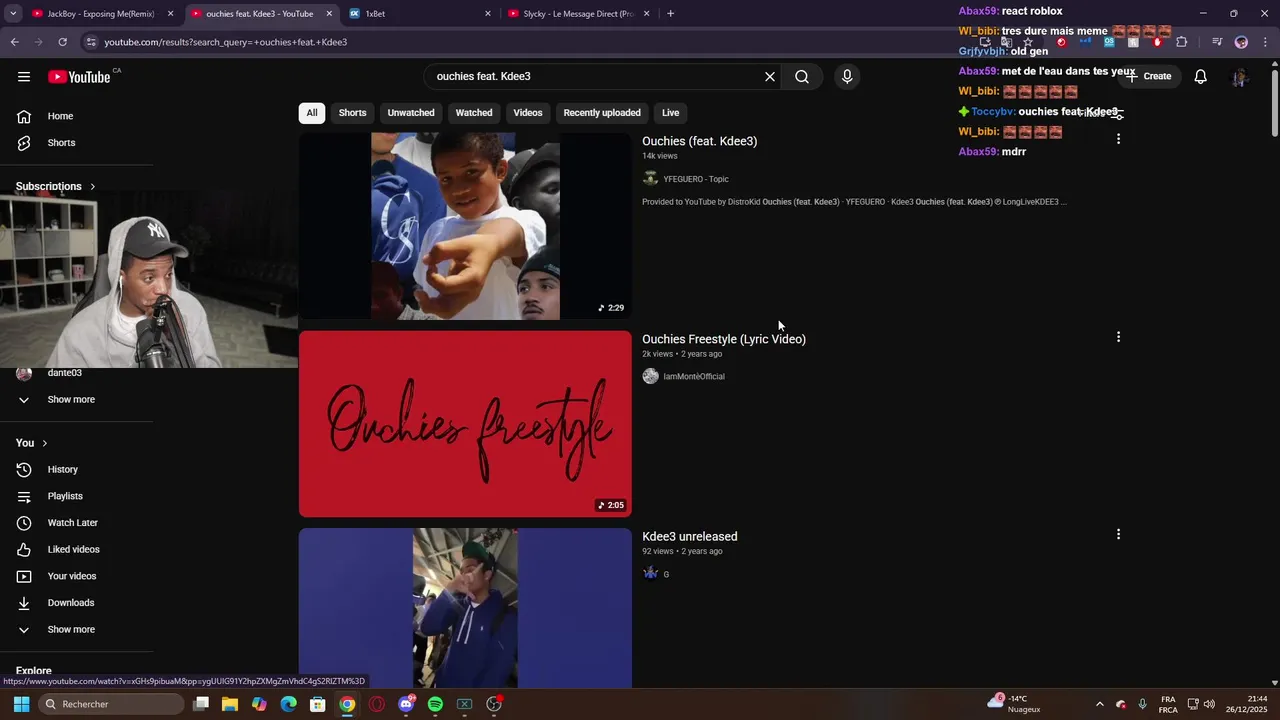Switch to the Slycky - Le Message Direct tab
1280x720 pixels.
pos(578,14)
